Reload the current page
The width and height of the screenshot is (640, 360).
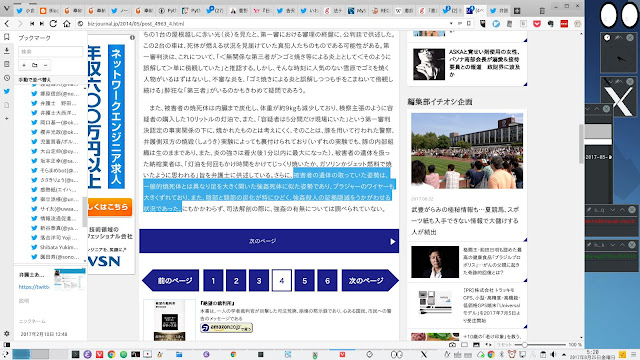[x=53, y=24]
